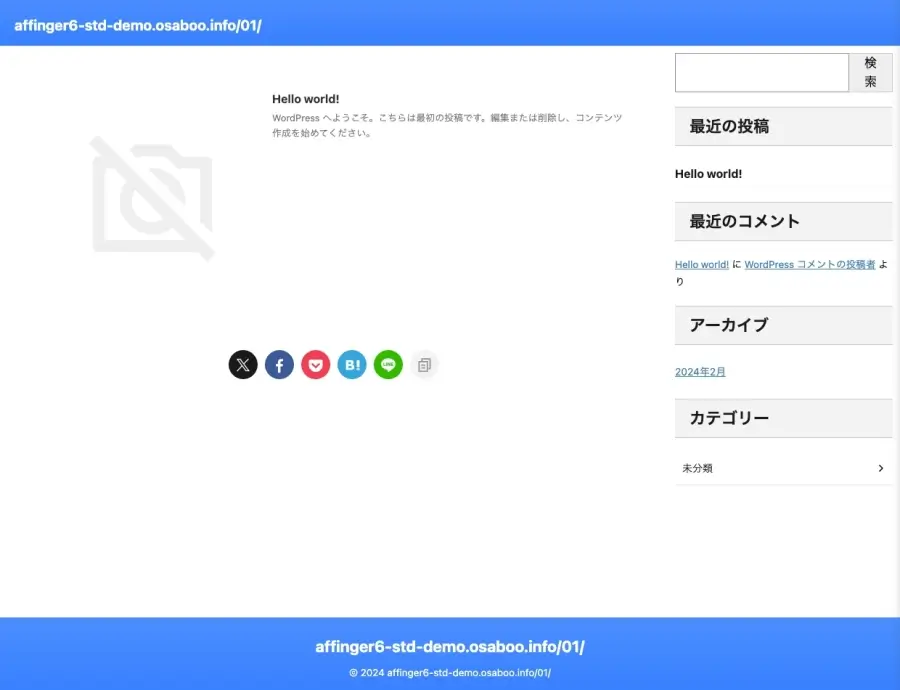This screenshot has height=690, width=900.
Task: Open the 2024年2月 archive link
Action: (x=701, y=371)
